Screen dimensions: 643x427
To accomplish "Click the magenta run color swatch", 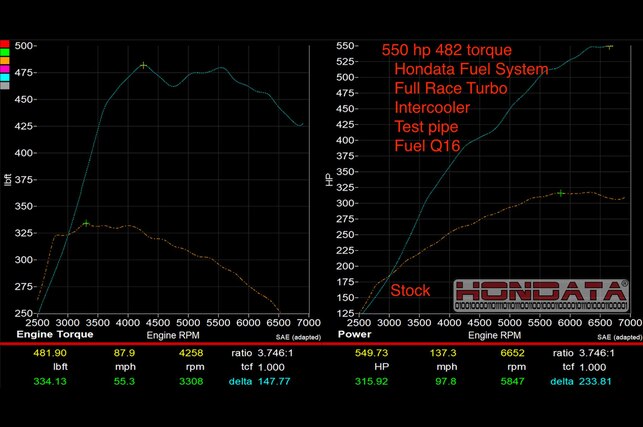I will (5, 69).
